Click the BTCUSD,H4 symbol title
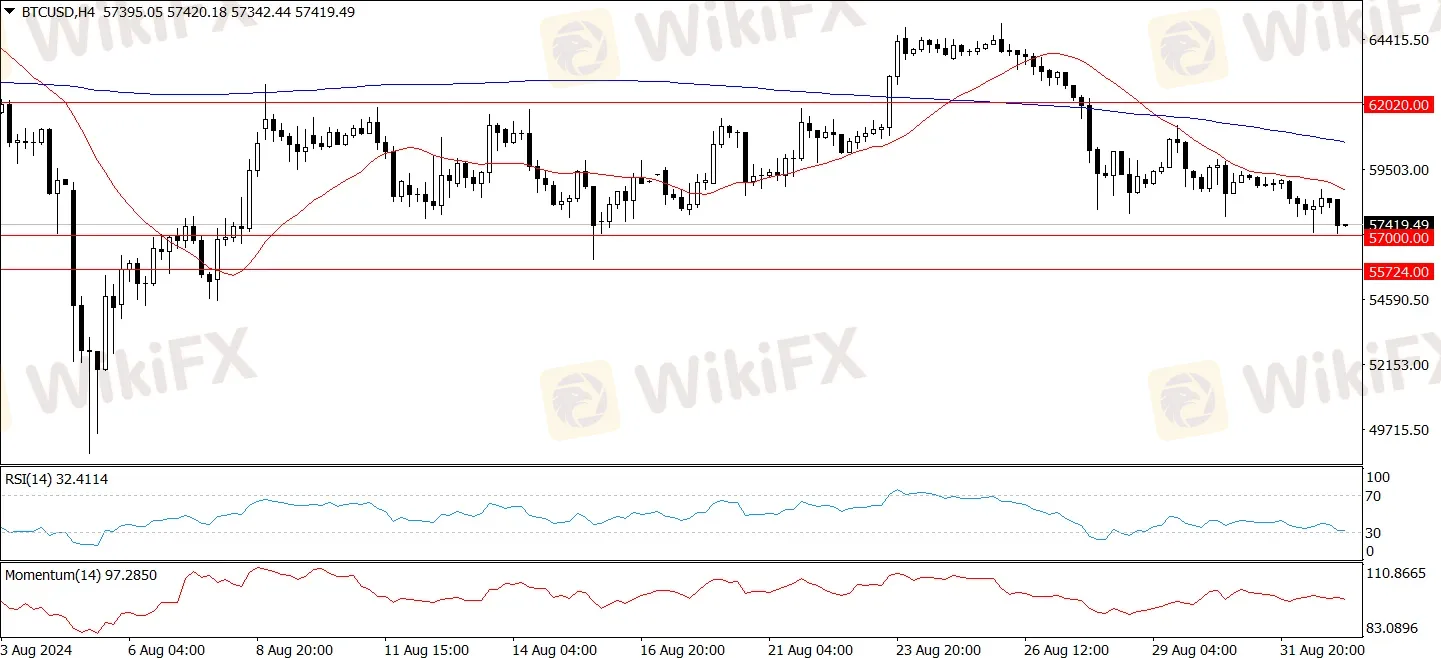 coord(56,12)
